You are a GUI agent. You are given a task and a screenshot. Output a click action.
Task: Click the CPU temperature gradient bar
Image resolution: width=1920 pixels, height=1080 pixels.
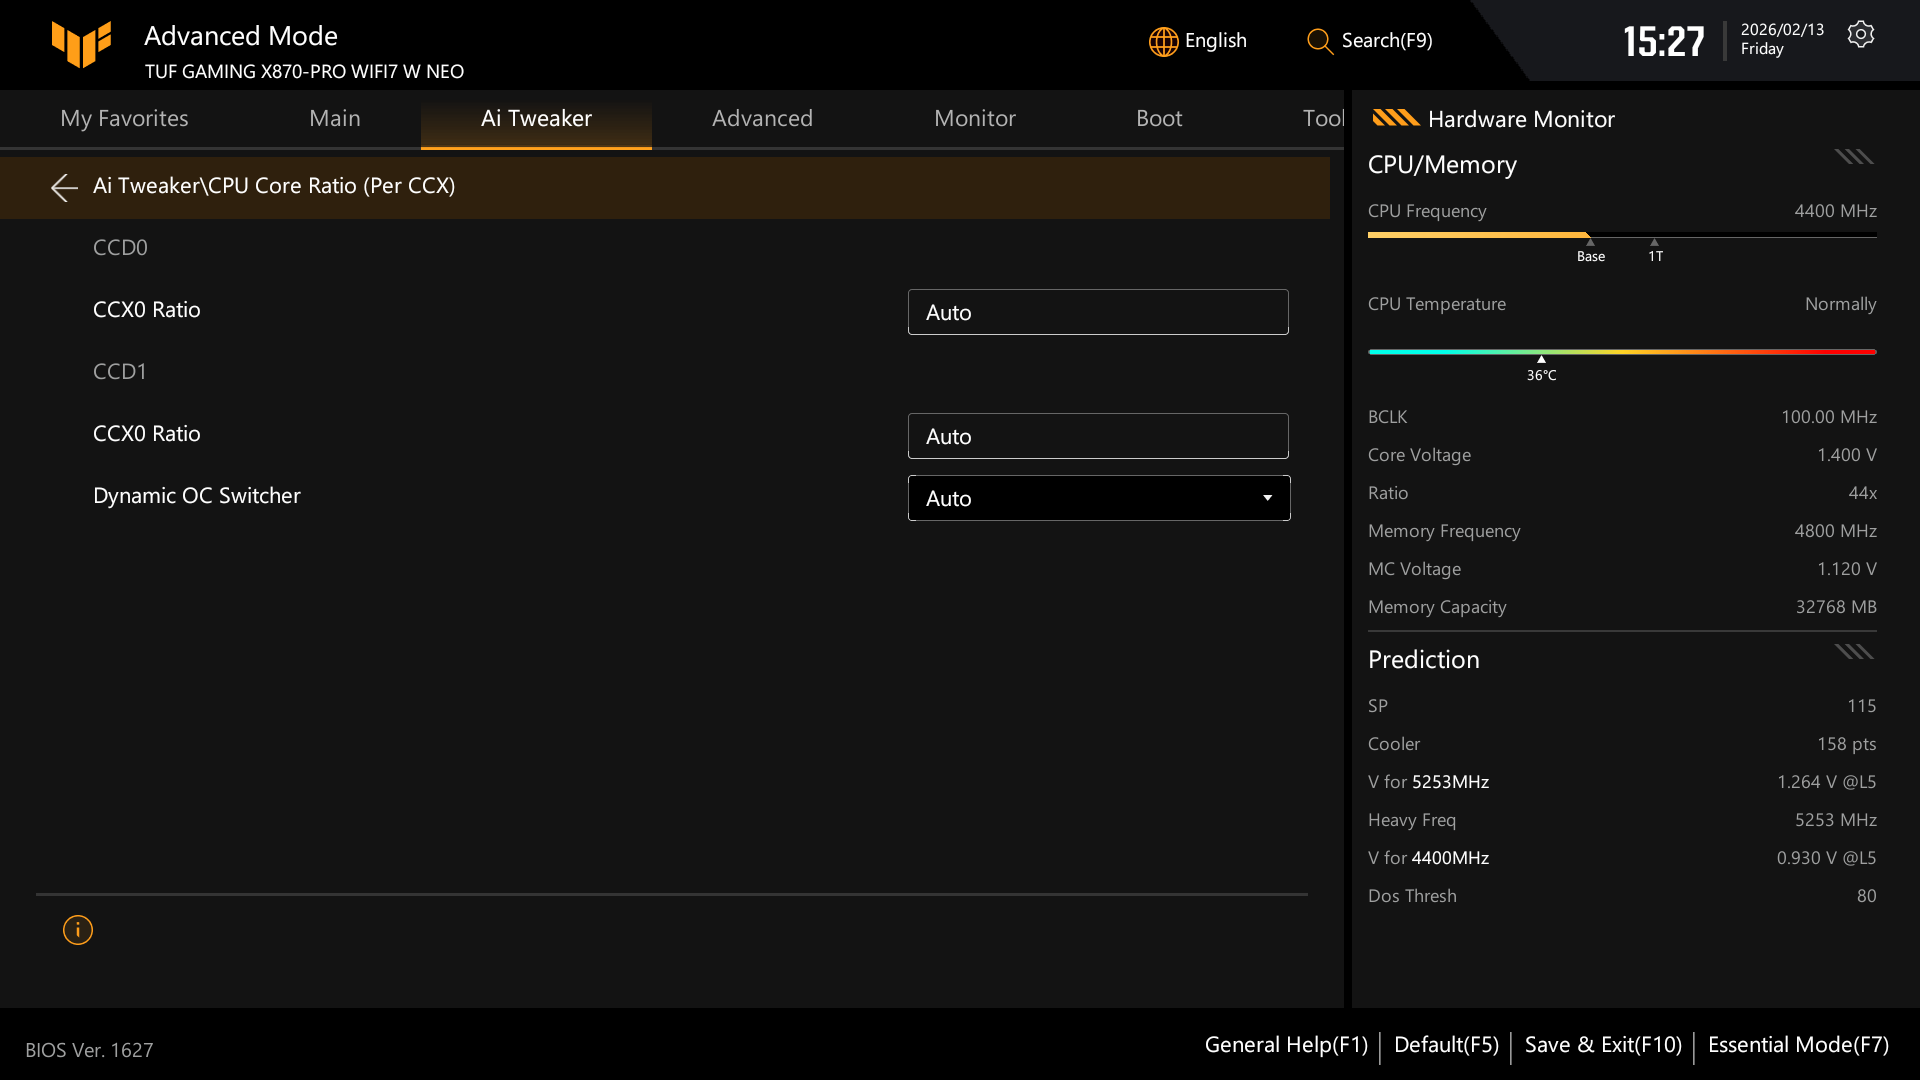pyautogui.click(x=1621, y=352)
